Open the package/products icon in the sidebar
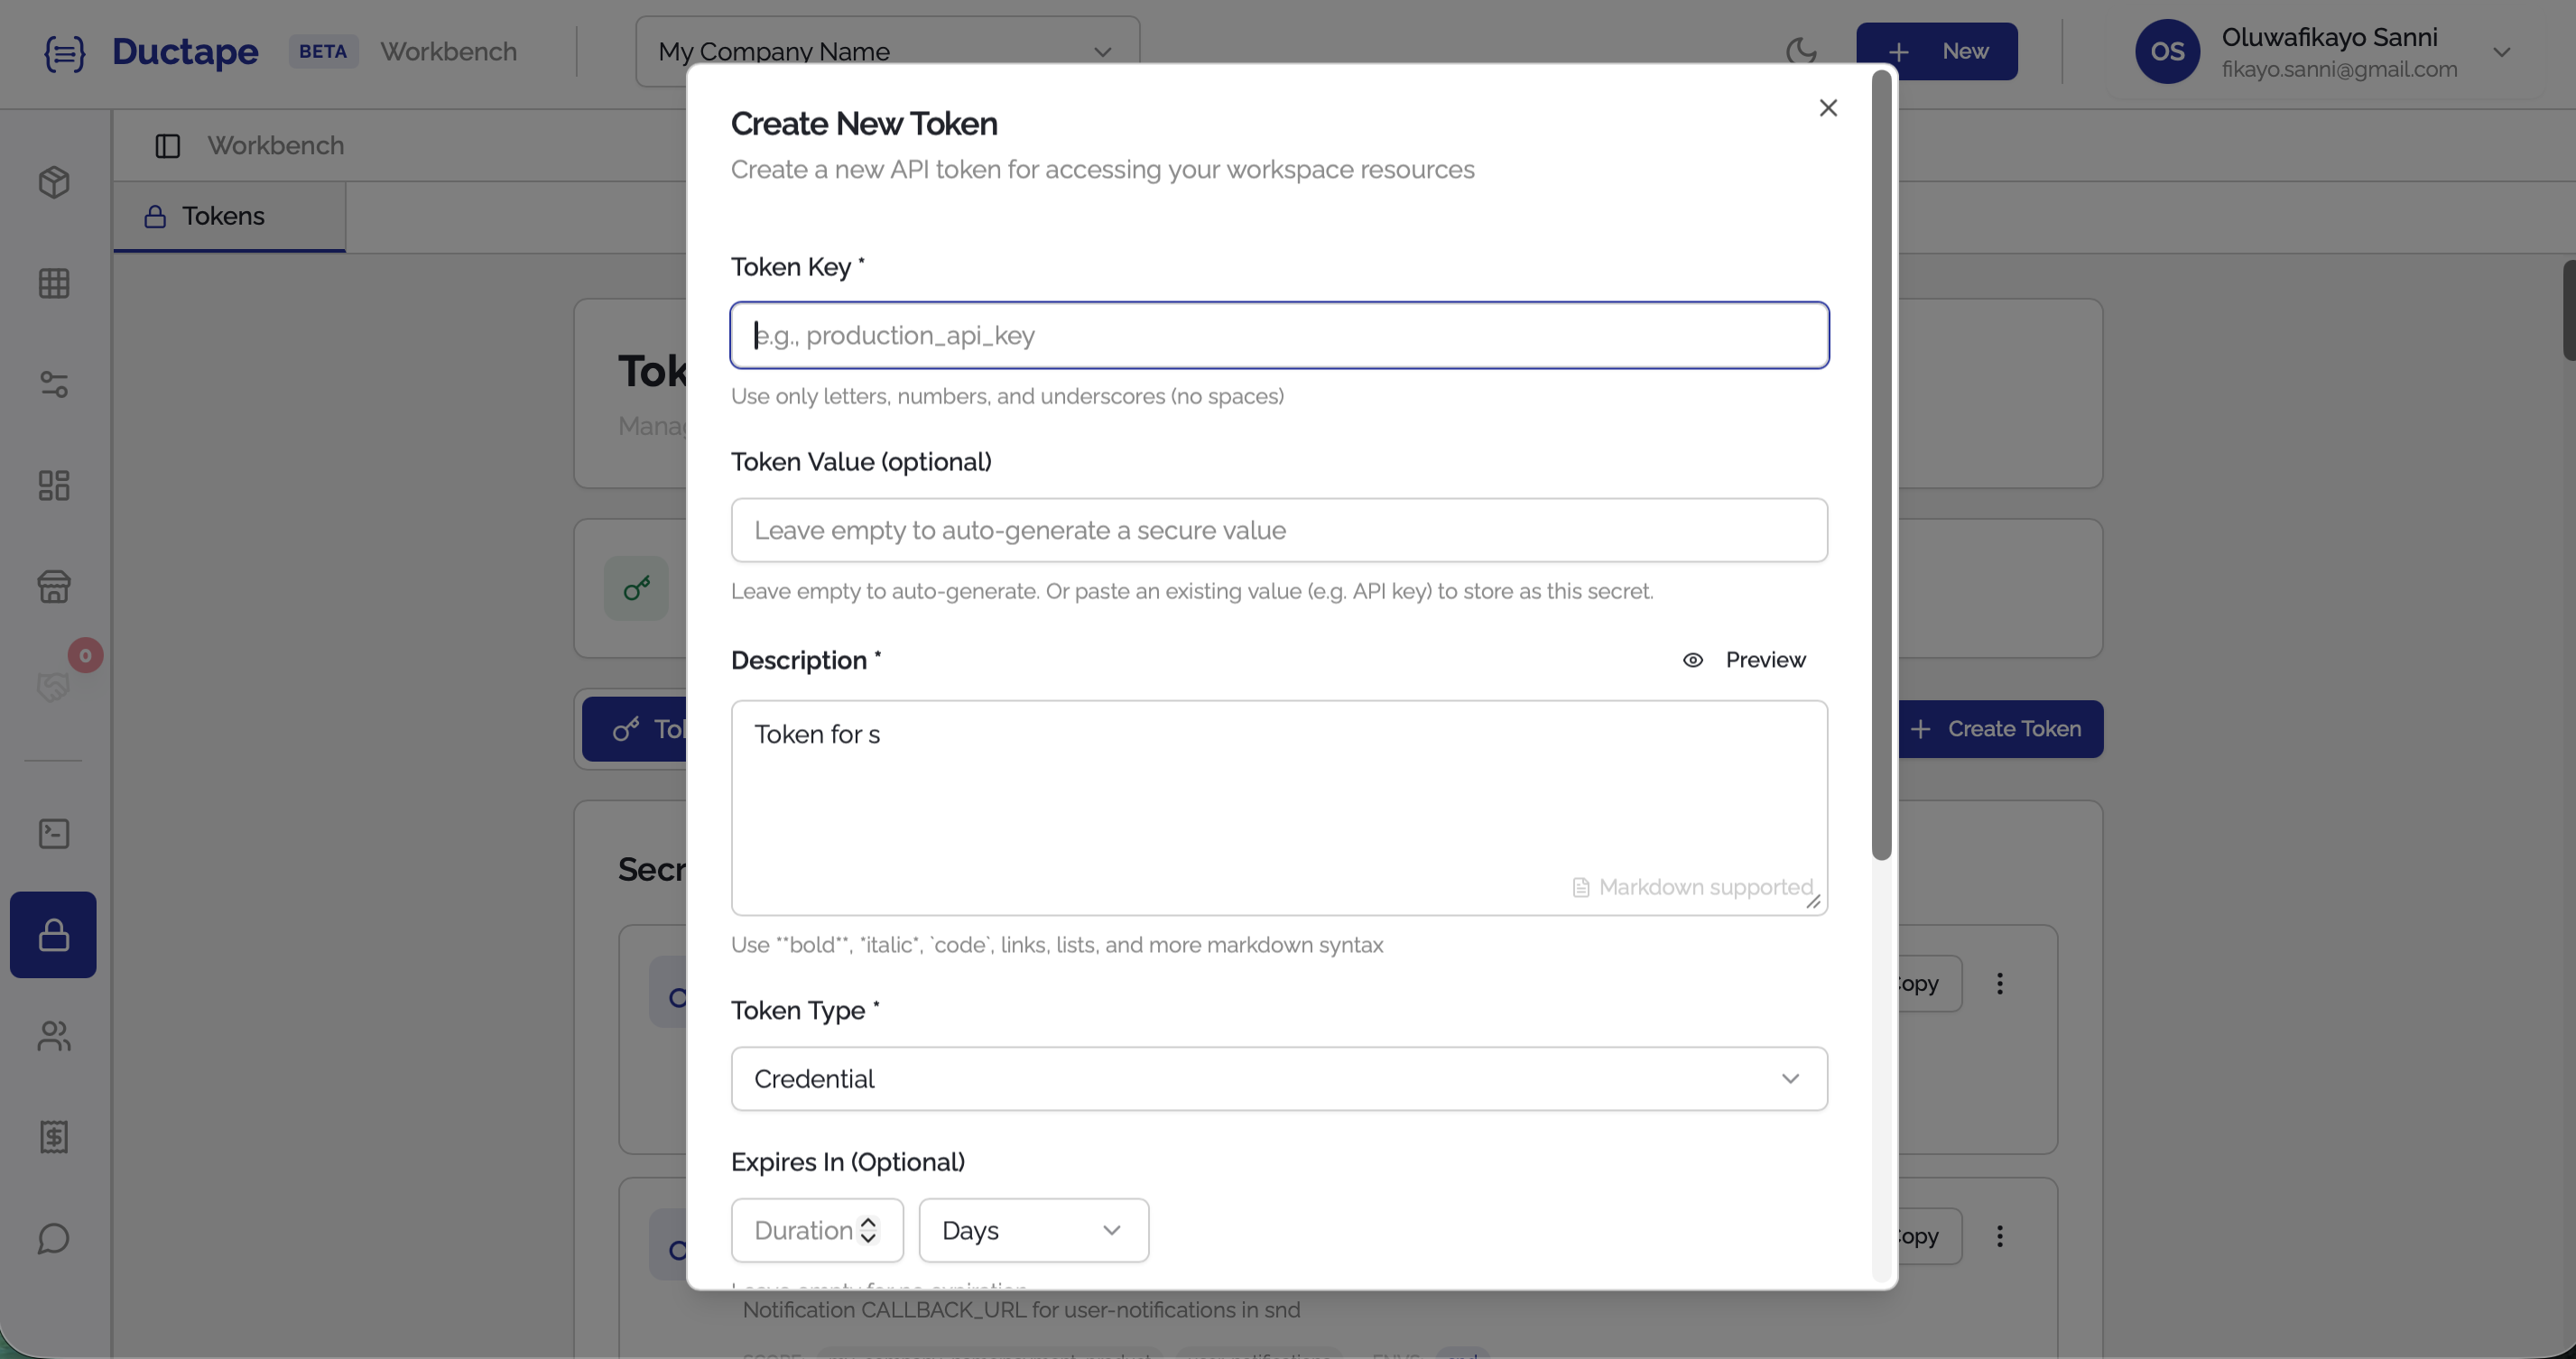The width and height of the screenshot is (2576, 1359). pyautogui.click(x=53, y=182)
